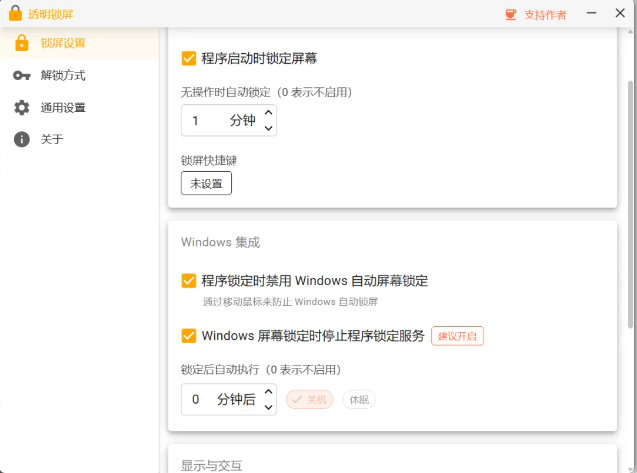Screen dimensions: 637x473
Task: Click the lock icon for 锁屏设置
Action: tap(22, 43)
